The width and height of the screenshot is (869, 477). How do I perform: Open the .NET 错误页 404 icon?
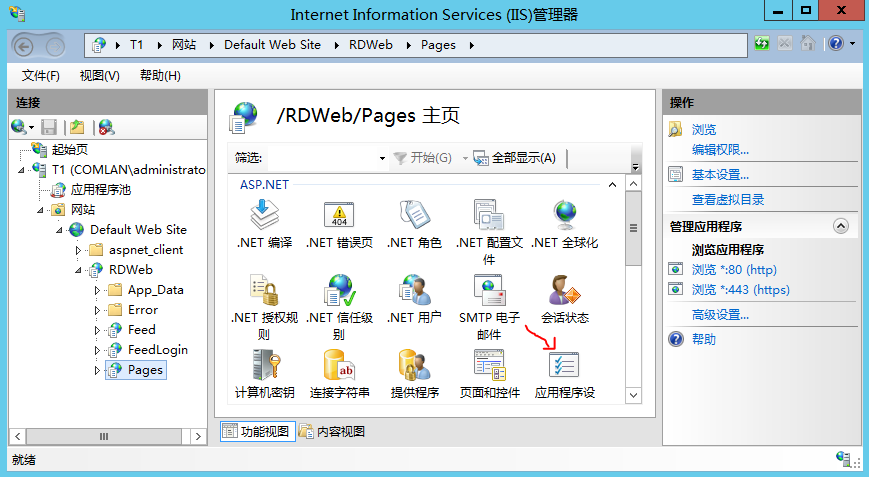point(339,214)
